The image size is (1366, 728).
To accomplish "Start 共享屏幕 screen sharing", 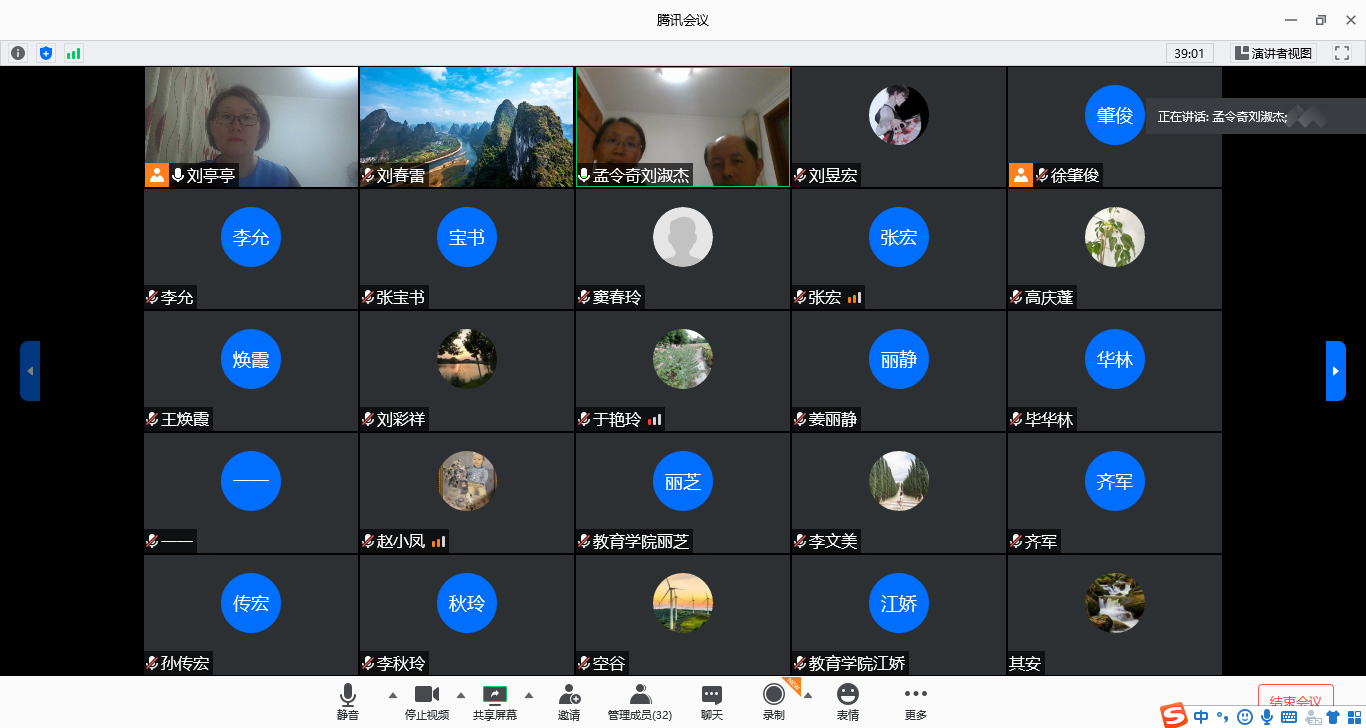I will click(x=495, y=702).
